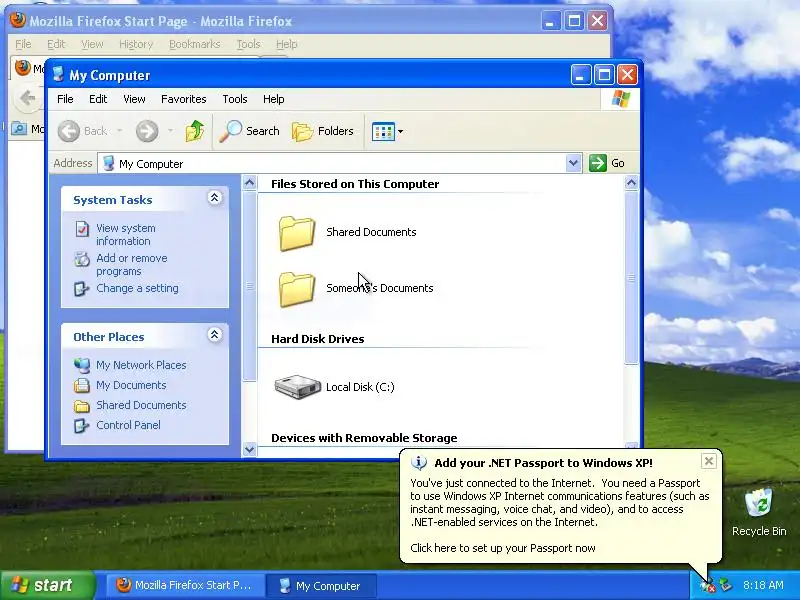This screenshot has height=600, width=800.
Task: Open the Tools menu in My Computer
Action: [x=235, y=99]
